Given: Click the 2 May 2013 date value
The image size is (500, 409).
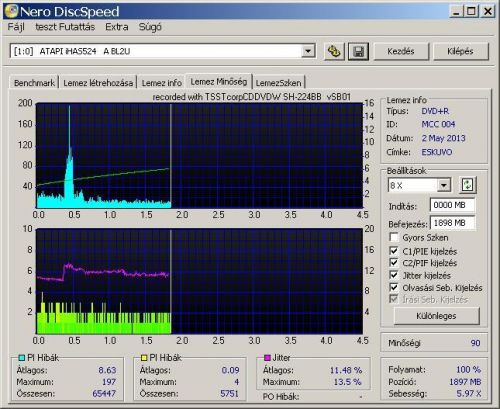Looking at the screenshot, I should coord(443,138).
